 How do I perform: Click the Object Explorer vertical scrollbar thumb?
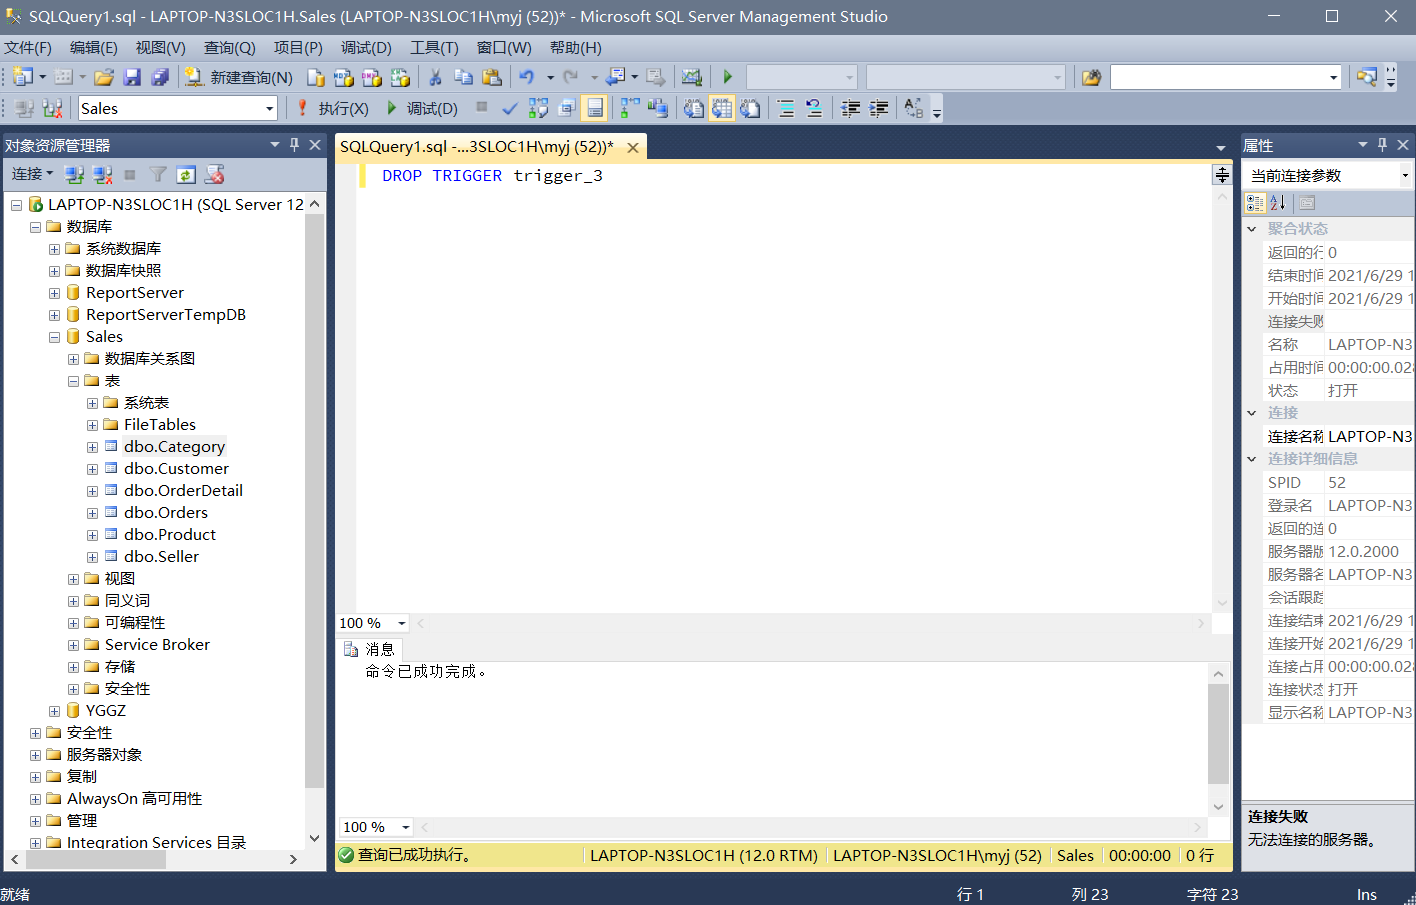point(315,501)
